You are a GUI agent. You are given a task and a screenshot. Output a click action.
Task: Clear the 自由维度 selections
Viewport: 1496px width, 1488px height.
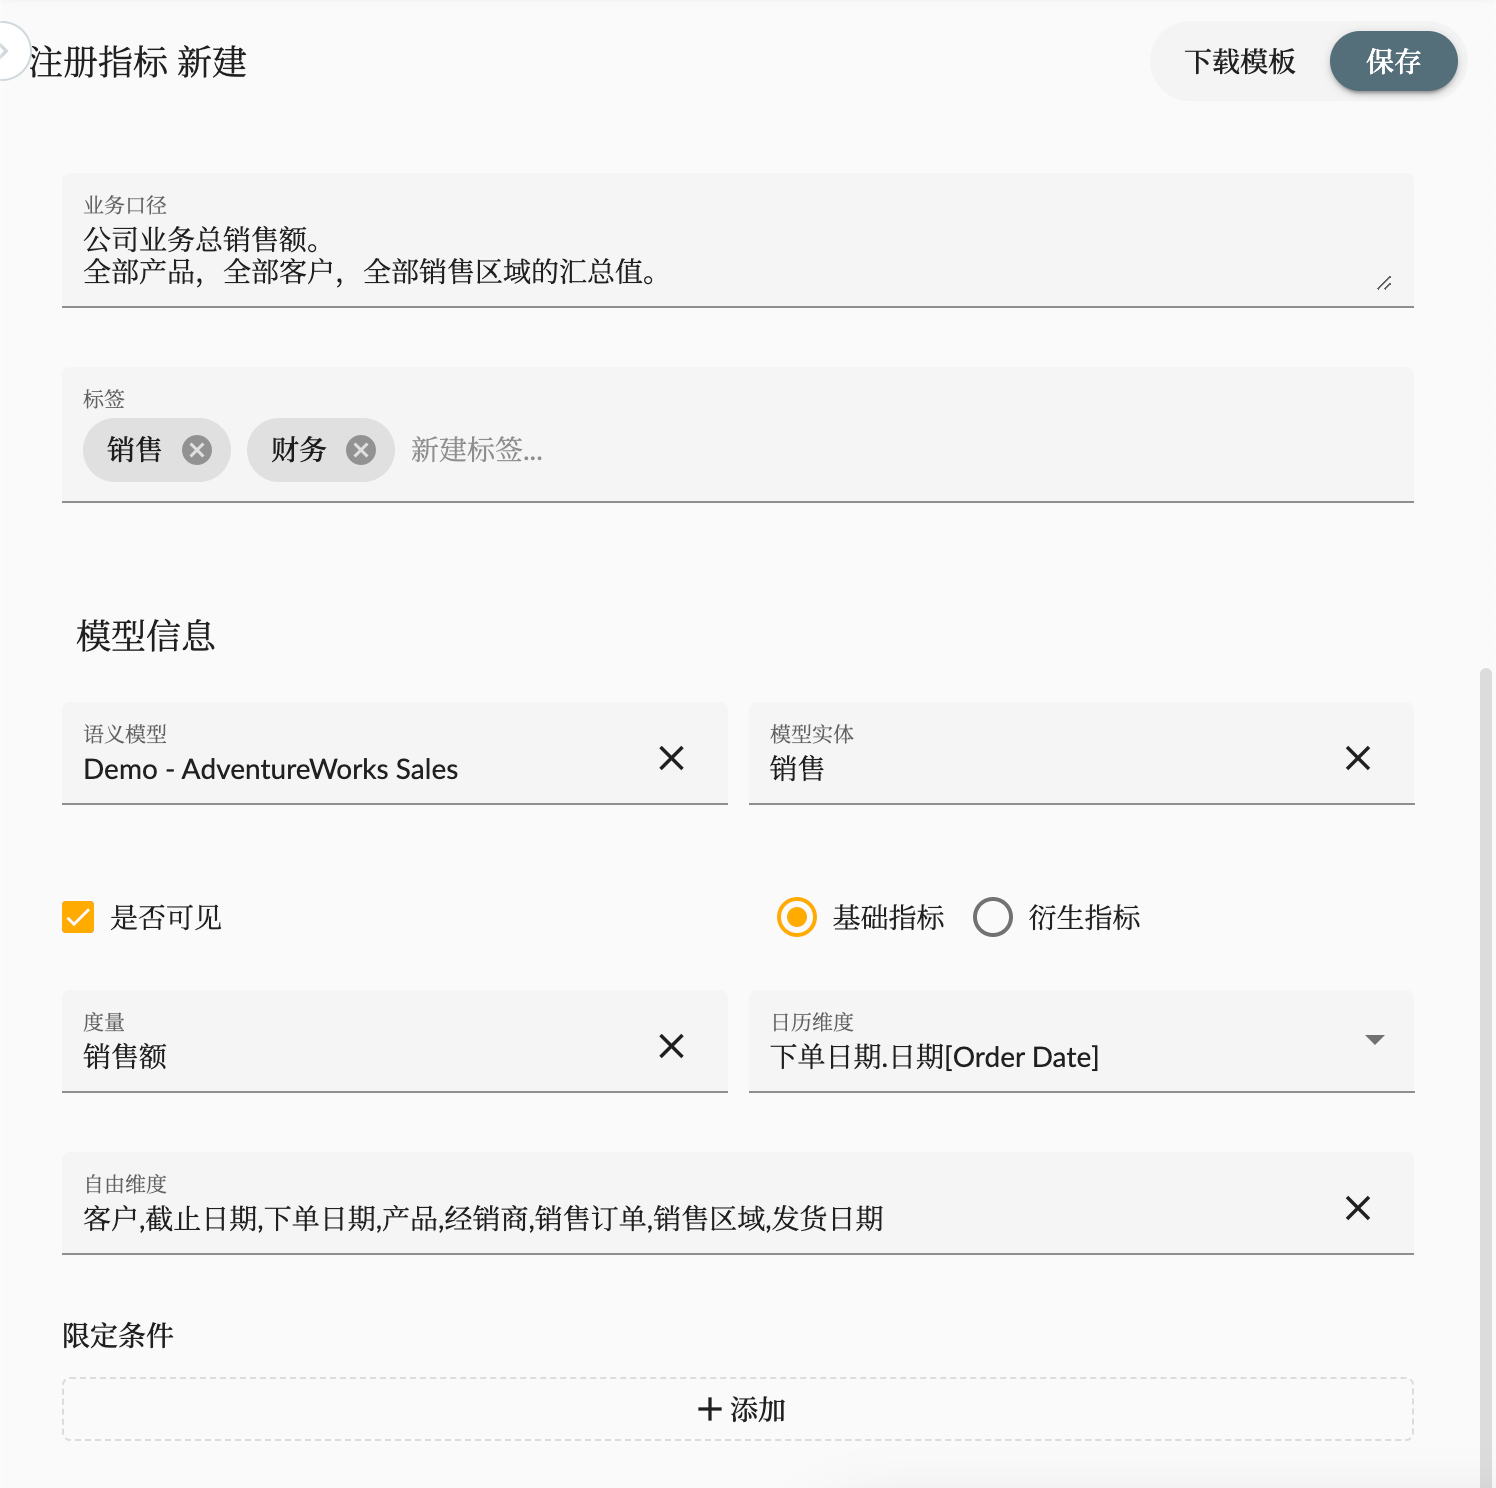1358,1208
